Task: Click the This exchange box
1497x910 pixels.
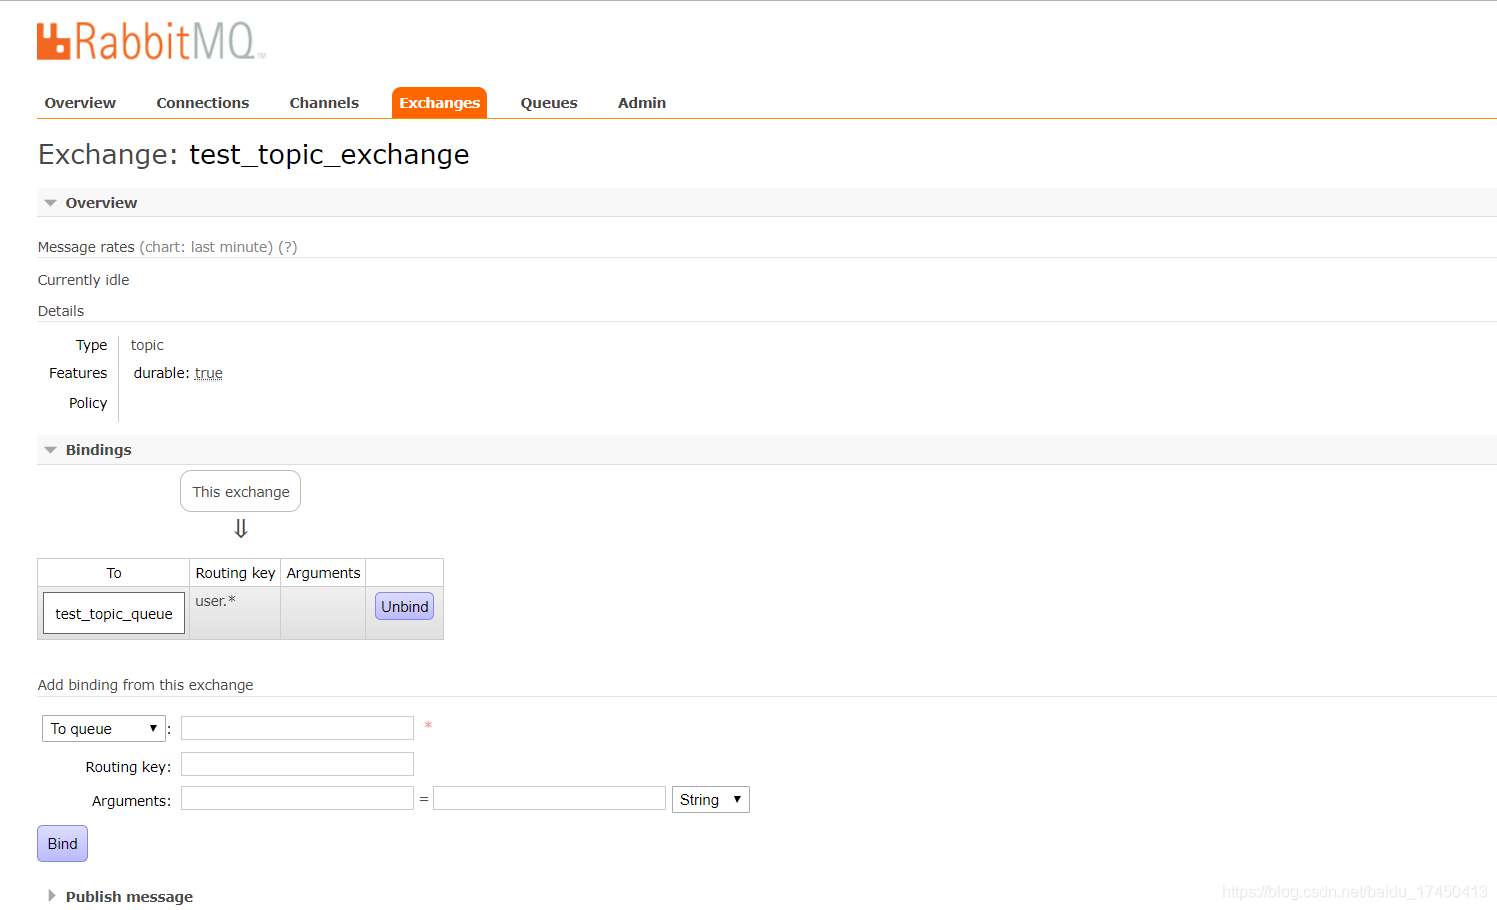Action: [x=241, y=492]
